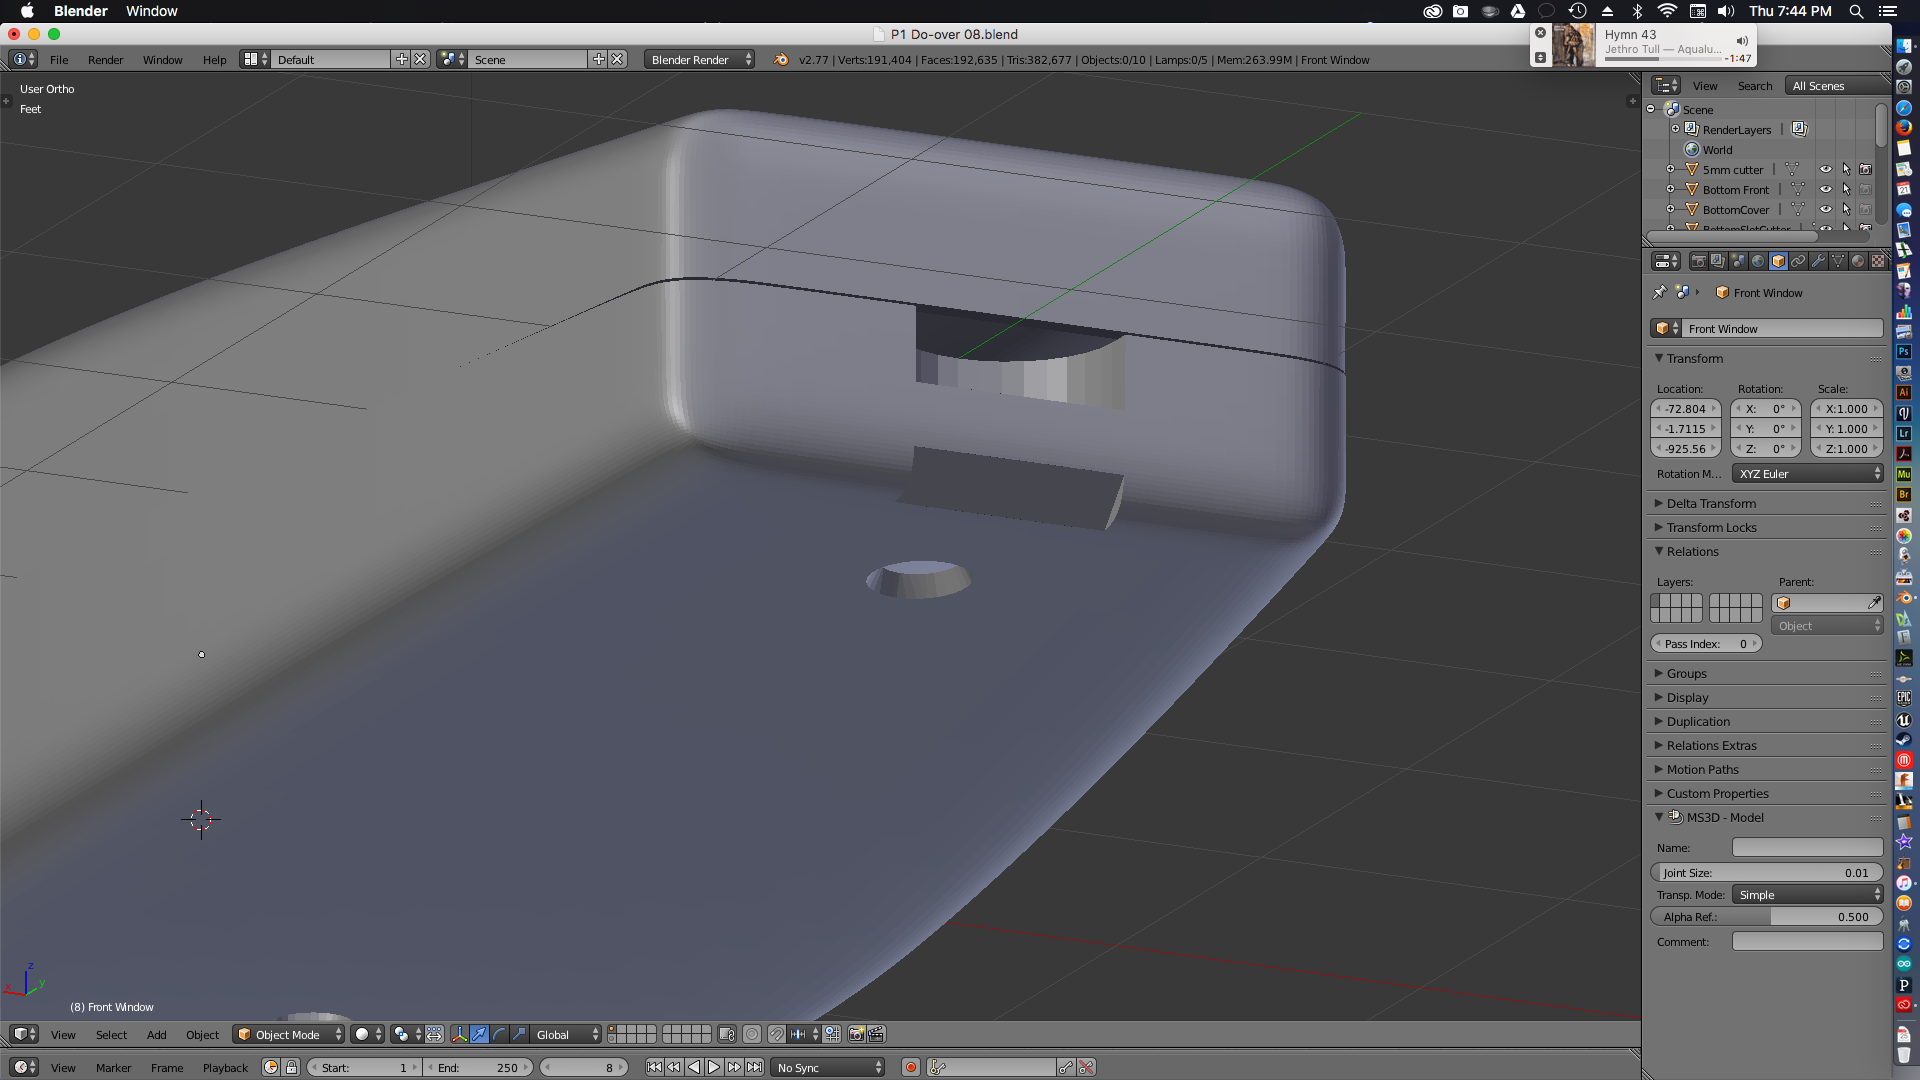Toggle visibility eye of BottomCover

(1825, 209)
